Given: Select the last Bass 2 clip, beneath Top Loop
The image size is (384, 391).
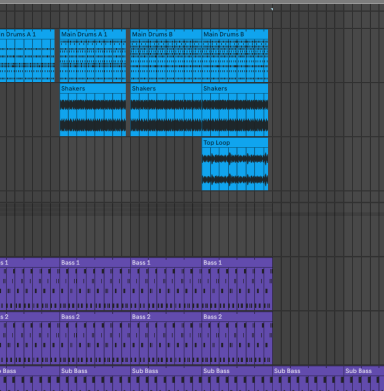Looking at the screenshot, I should point(237,338).
